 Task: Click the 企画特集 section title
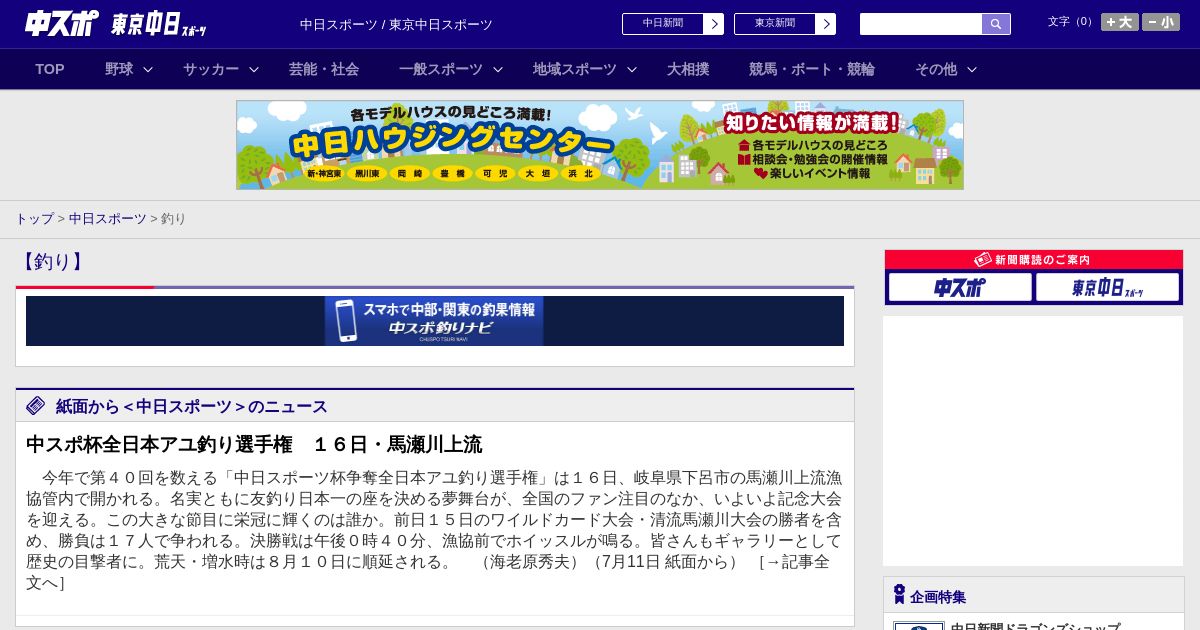[x=938, y=597]
